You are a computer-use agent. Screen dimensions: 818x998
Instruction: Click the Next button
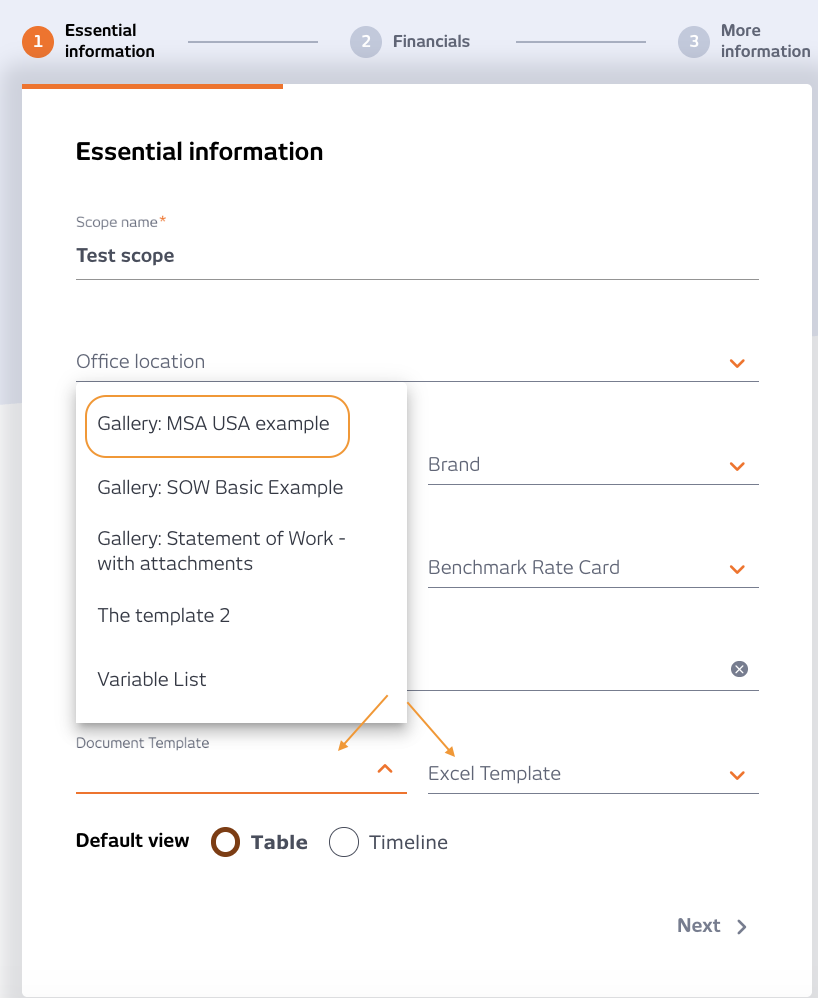tap(699, 925)
